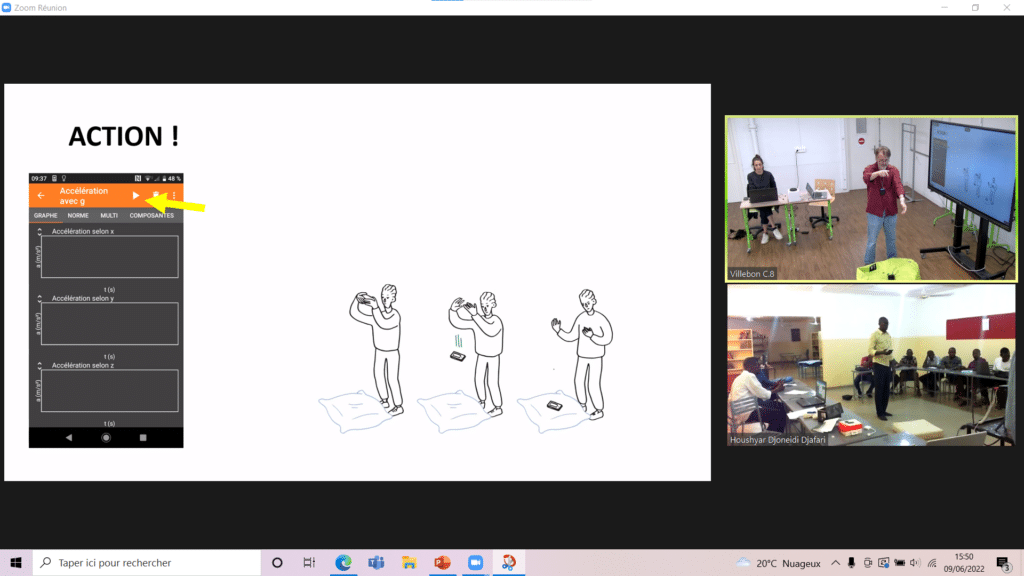Expand the Accélération selon x graph

[40, 232]
